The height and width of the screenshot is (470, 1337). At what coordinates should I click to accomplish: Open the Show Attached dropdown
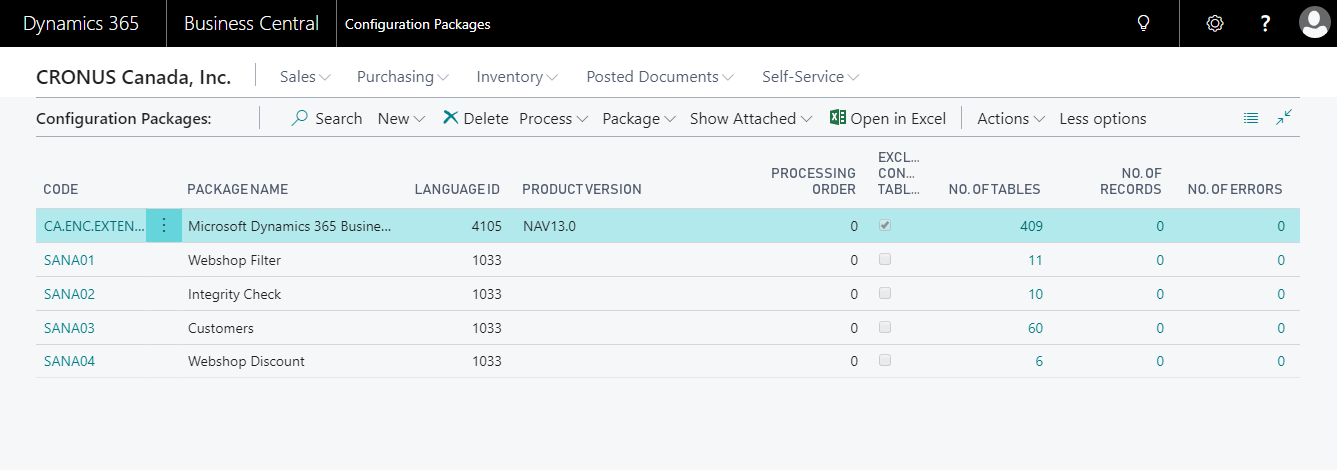(751, 118)
